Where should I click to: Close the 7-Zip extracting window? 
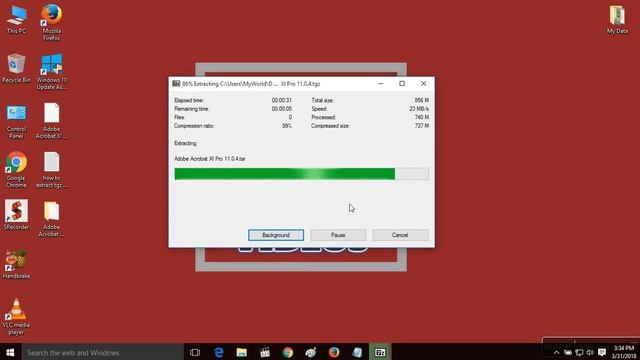pyautogui.click(x=424, y=84)
